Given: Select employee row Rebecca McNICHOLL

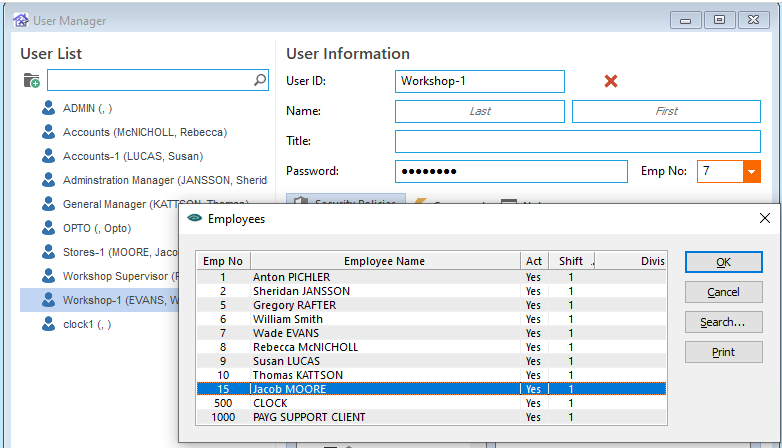Looking at the screenshot, I should 431,347.
